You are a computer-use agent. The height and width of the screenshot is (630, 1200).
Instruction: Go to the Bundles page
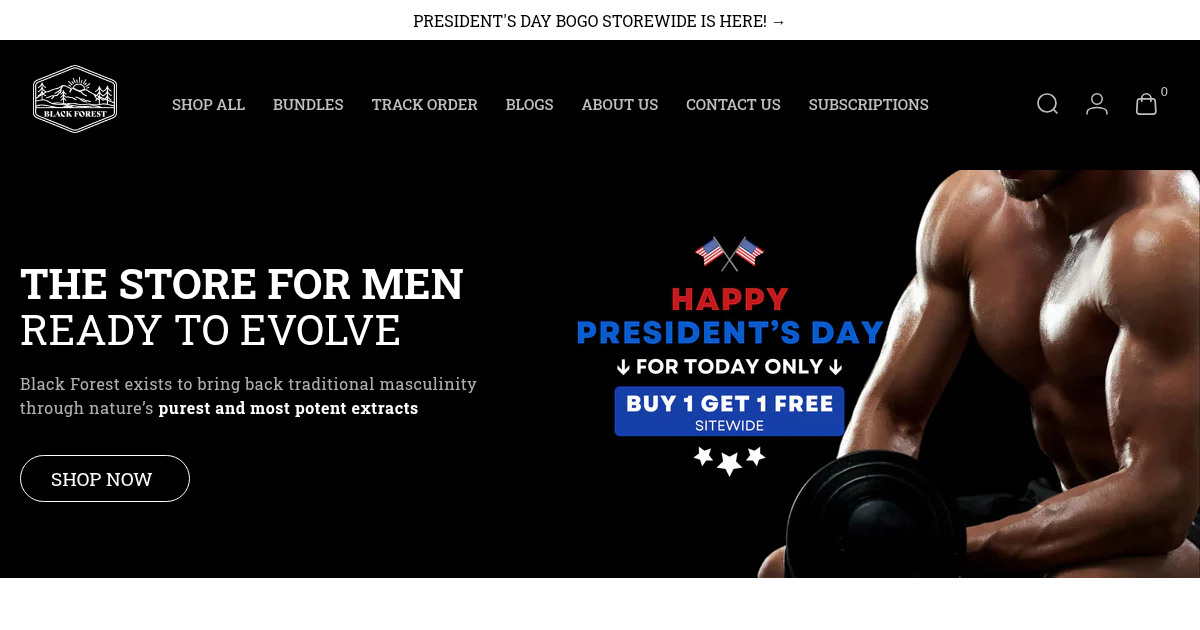(x=308, y=104)
